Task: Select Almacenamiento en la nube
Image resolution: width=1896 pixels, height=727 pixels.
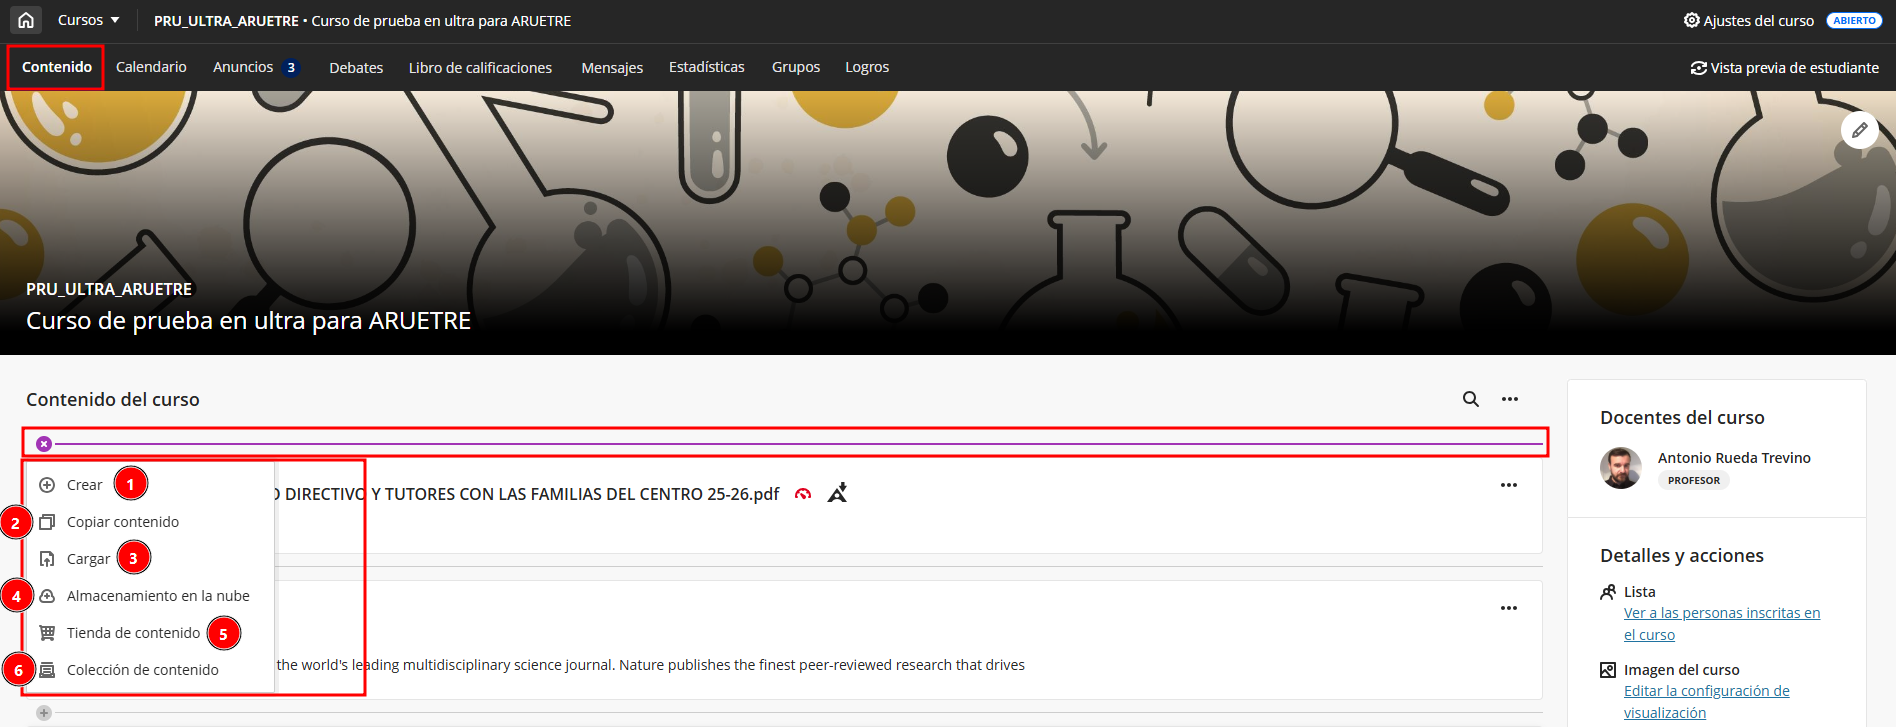Action: [157, 596]
